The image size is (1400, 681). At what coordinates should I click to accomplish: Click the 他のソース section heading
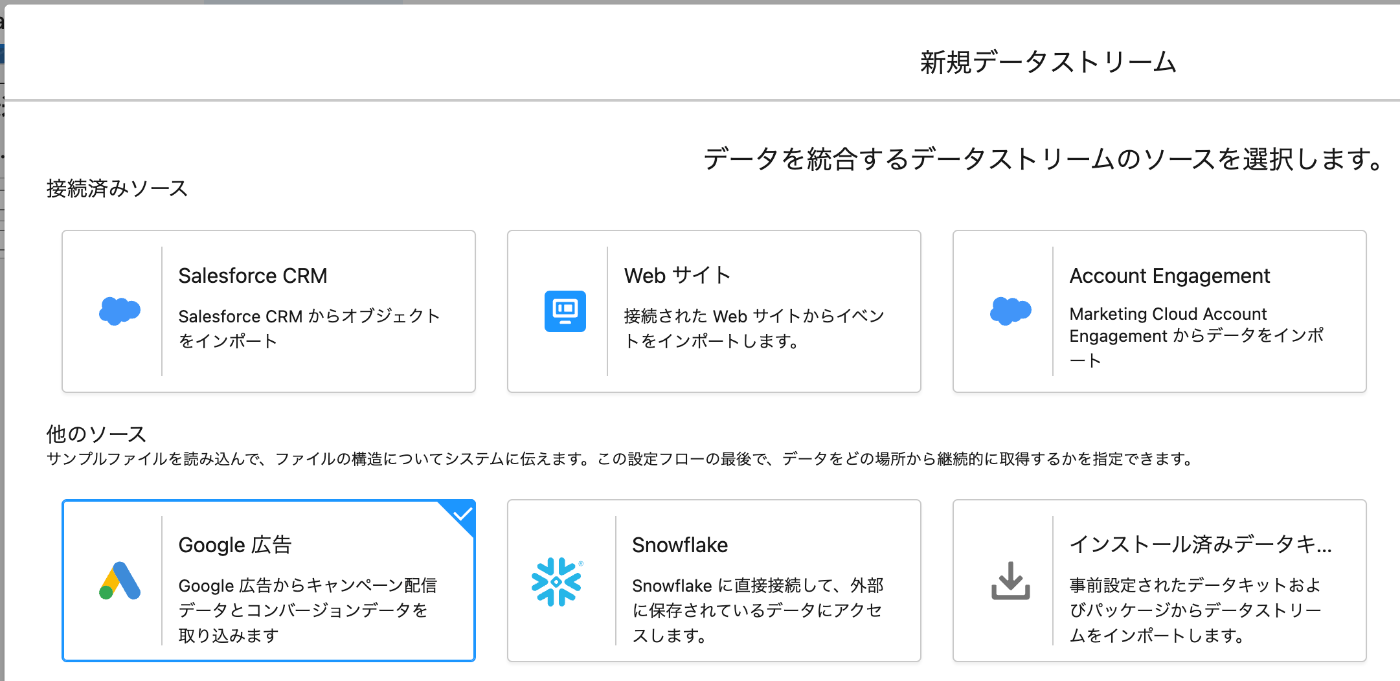(96, 434)
